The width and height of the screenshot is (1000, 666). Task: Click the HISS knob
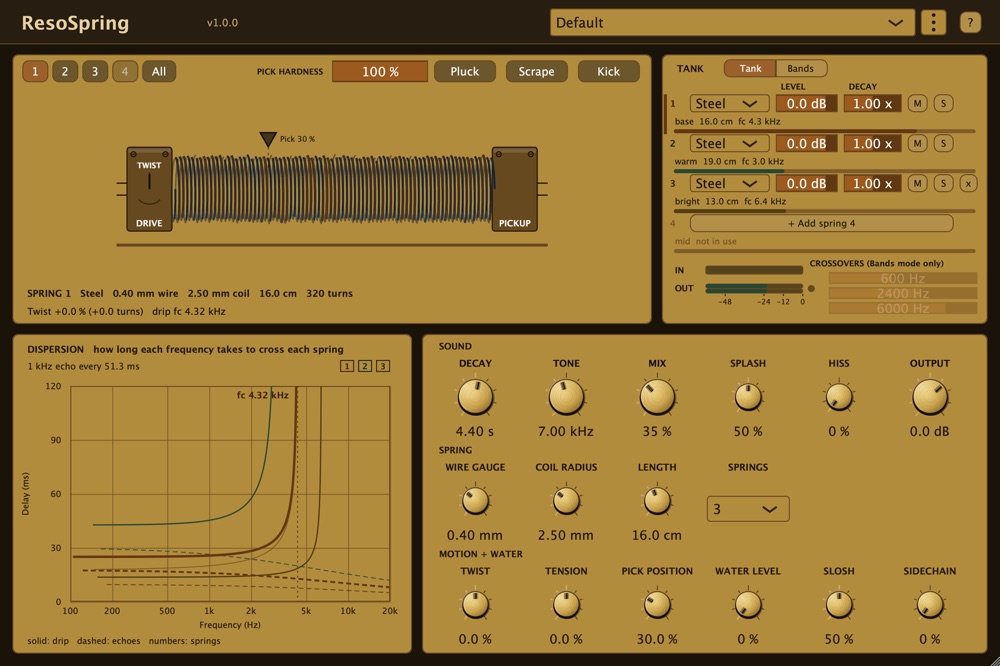pyautogui.click(x=839, y=397)
